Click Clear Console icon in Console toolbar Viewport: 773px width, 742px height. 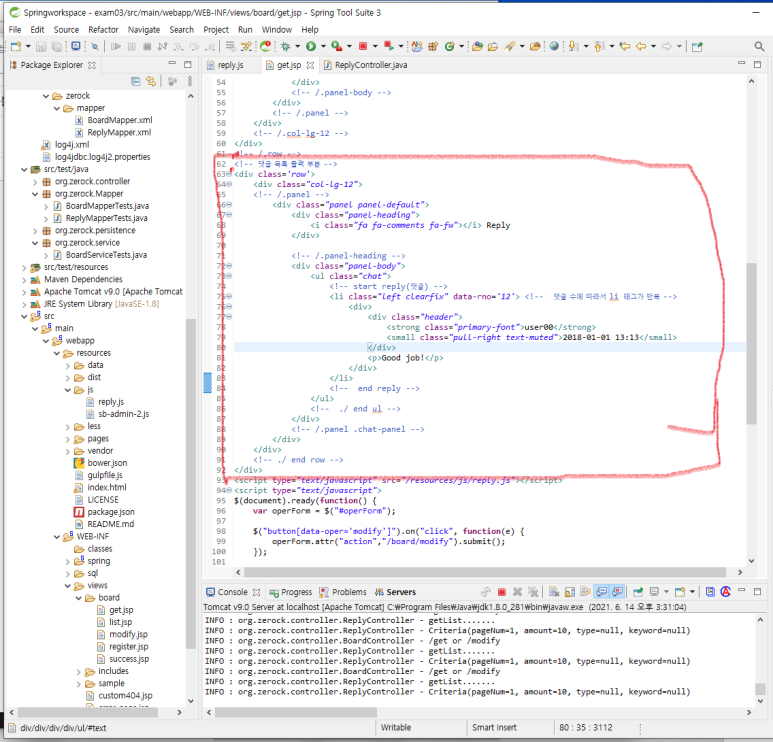[x=554, y=592]
